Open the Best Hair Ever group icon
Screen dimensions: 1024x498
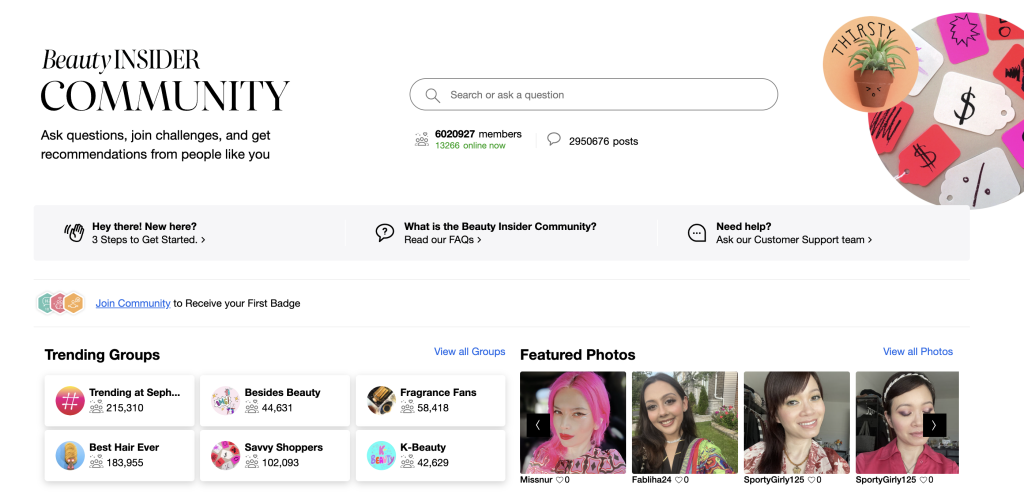pyautogui.click(x=69, y=455)
